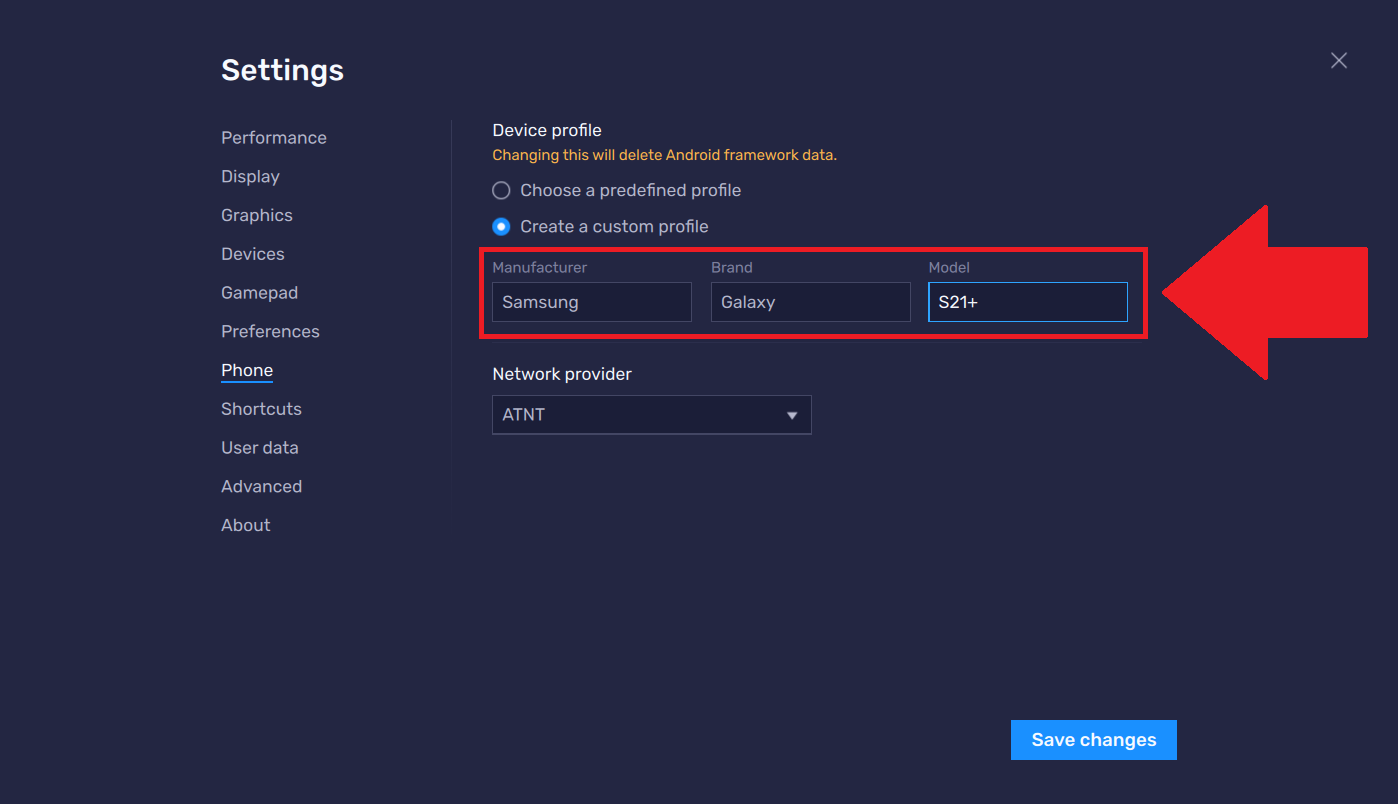Open Display settings
1398x804 pixels.
250,176
